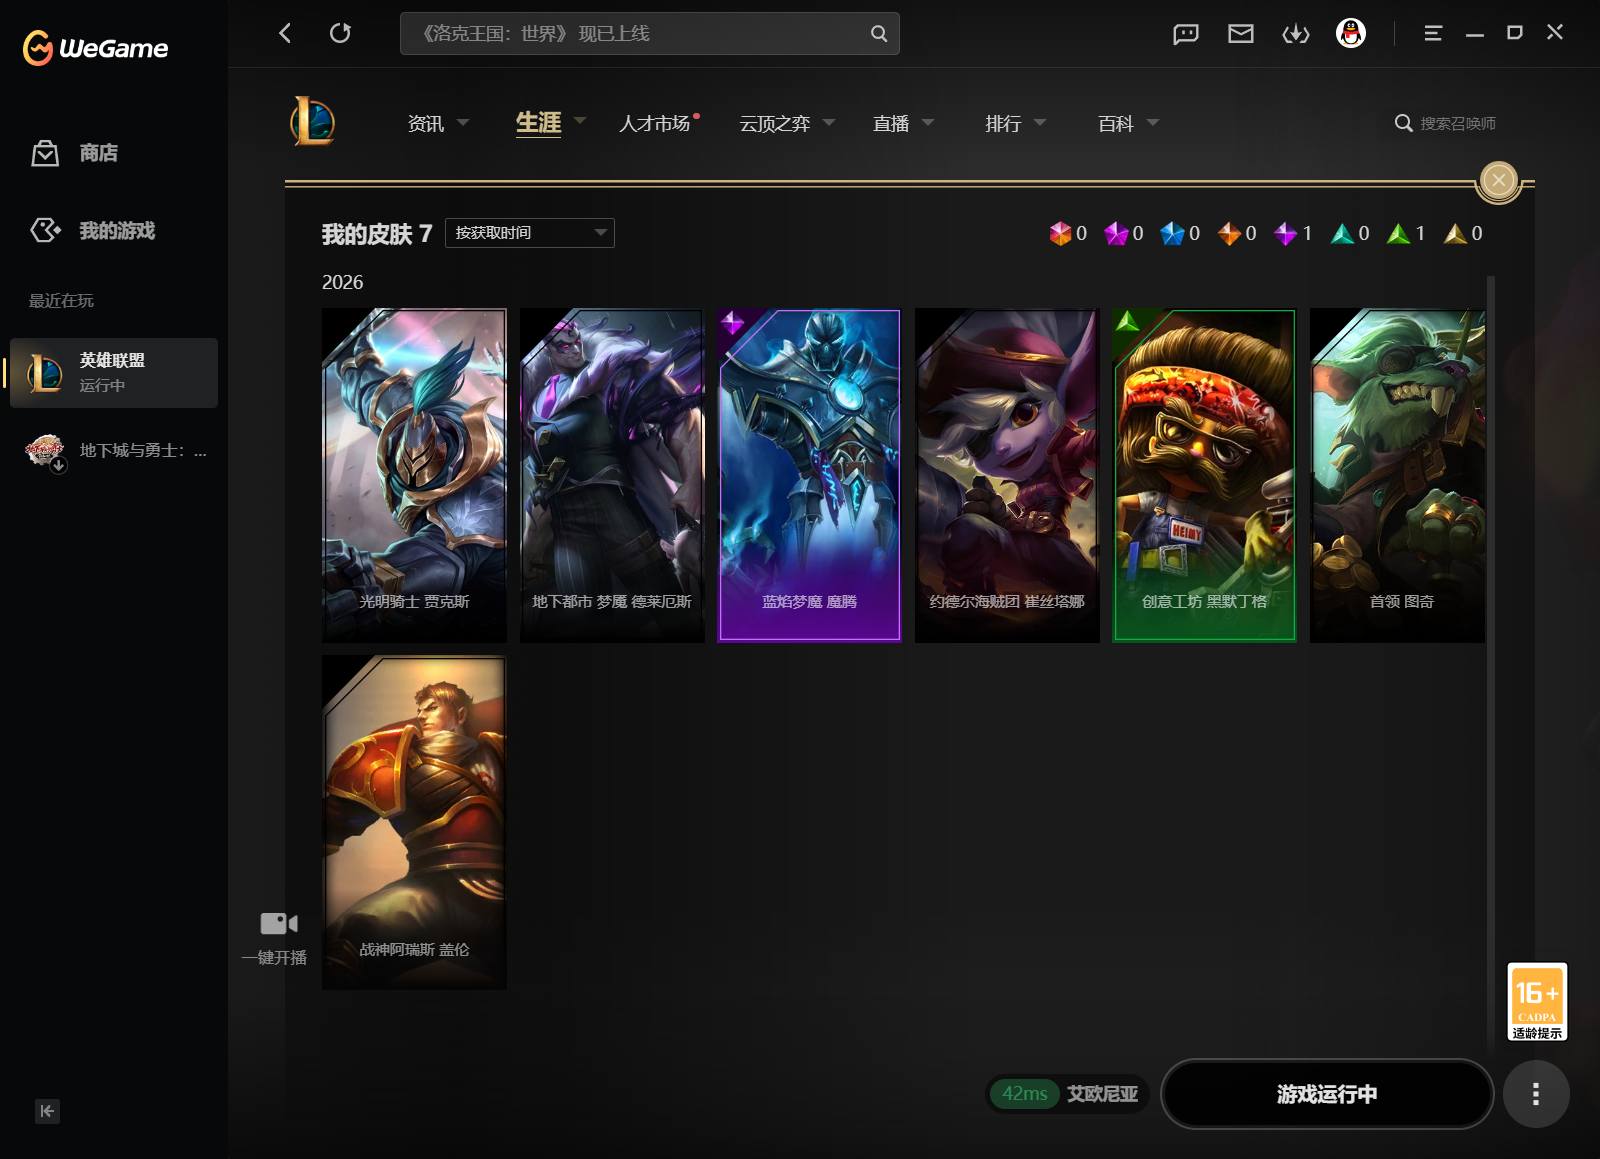Screen dimensions: 1600x1159
Task: Open the 人才市场 tab
Action: [654, 123]
